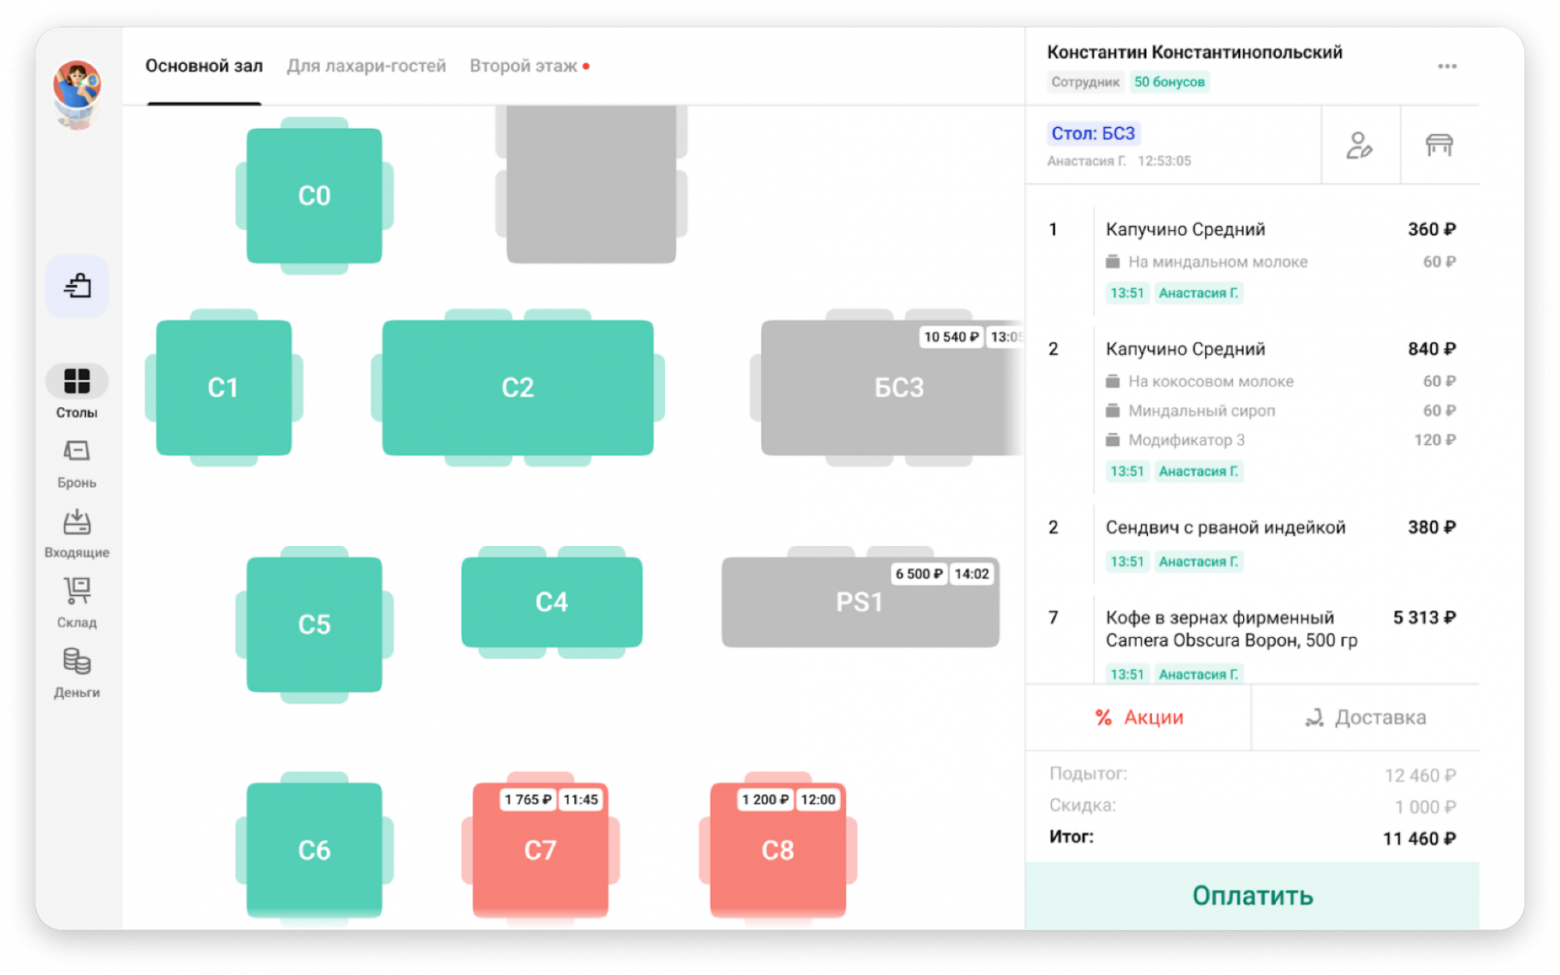Image resolution: width=1560 pixels, height=975 pixels.
Task: Click the customer name Константин Константинопольский
Action: click(1194, 52)
